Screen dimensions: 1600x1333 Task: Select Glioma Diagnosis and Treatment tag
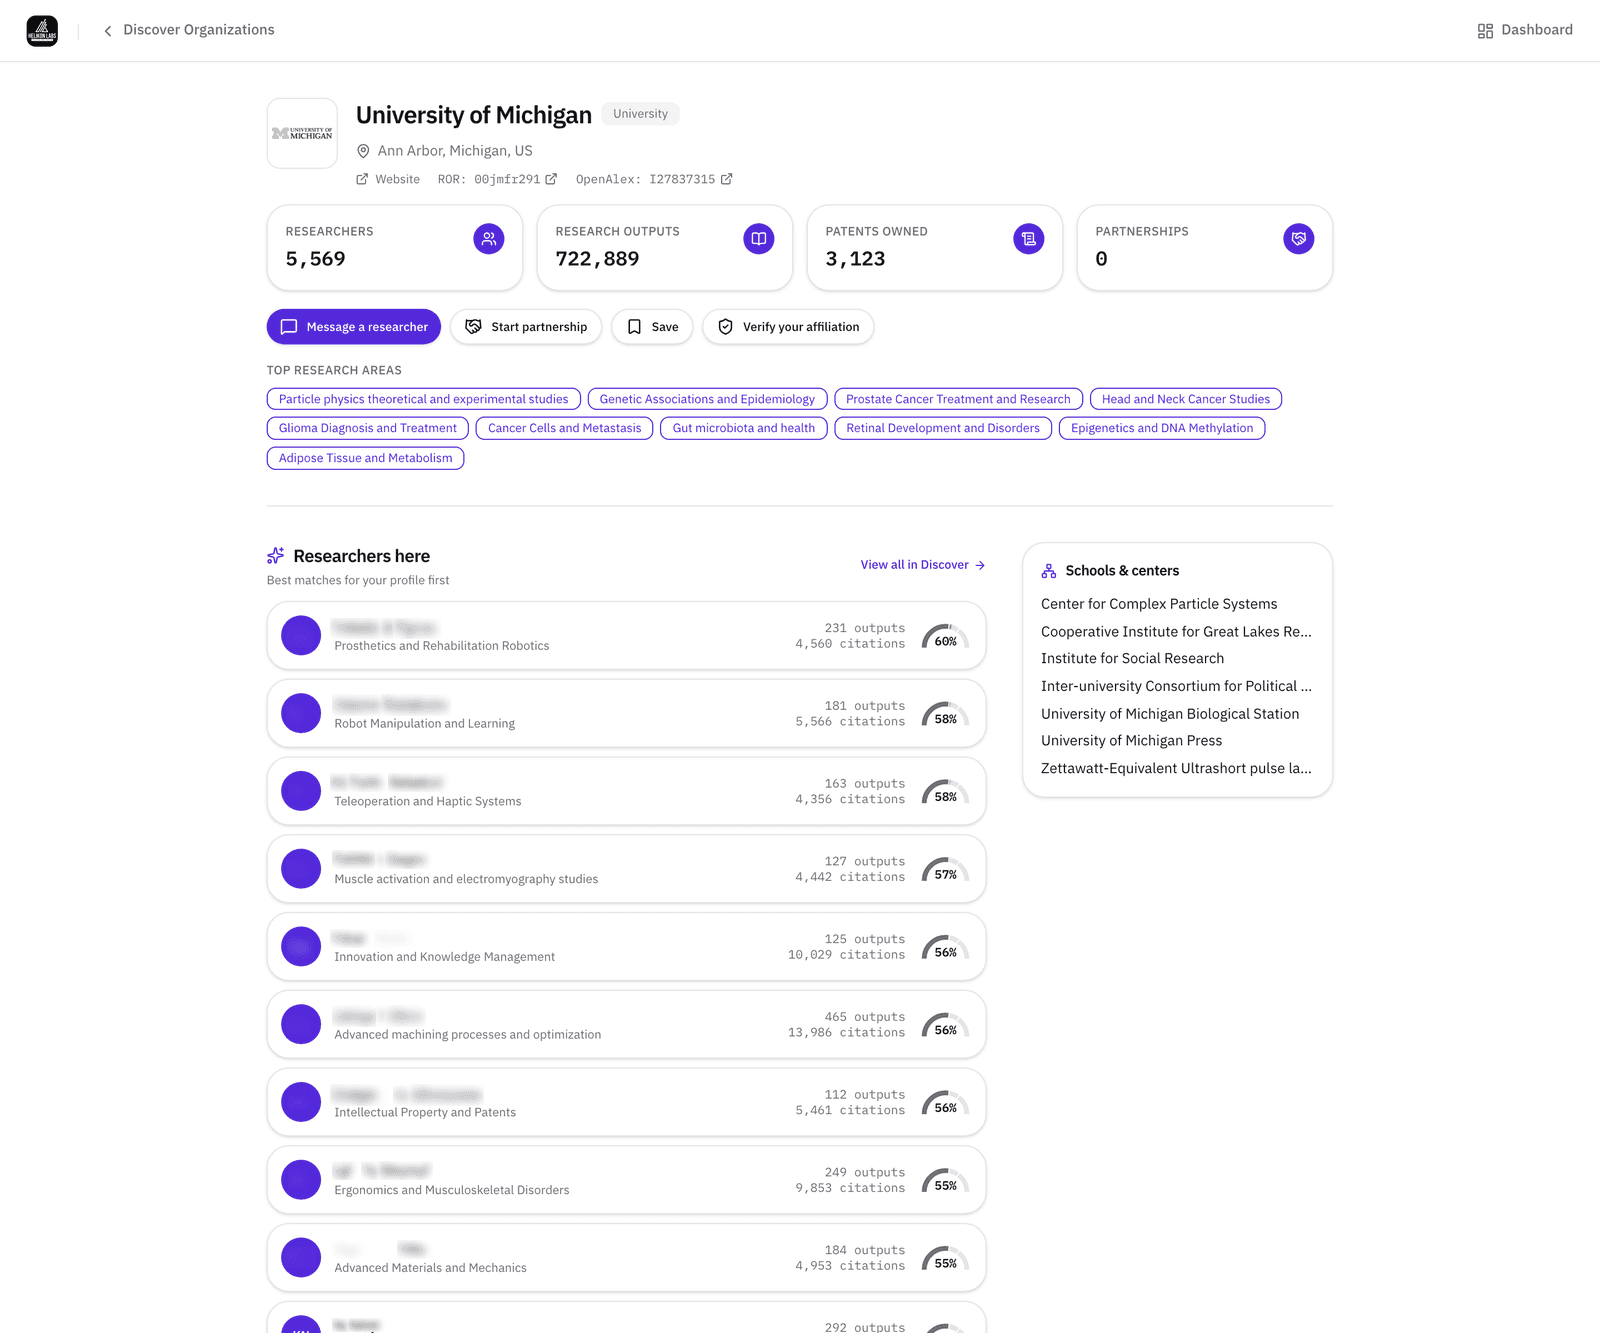point(368,428)
